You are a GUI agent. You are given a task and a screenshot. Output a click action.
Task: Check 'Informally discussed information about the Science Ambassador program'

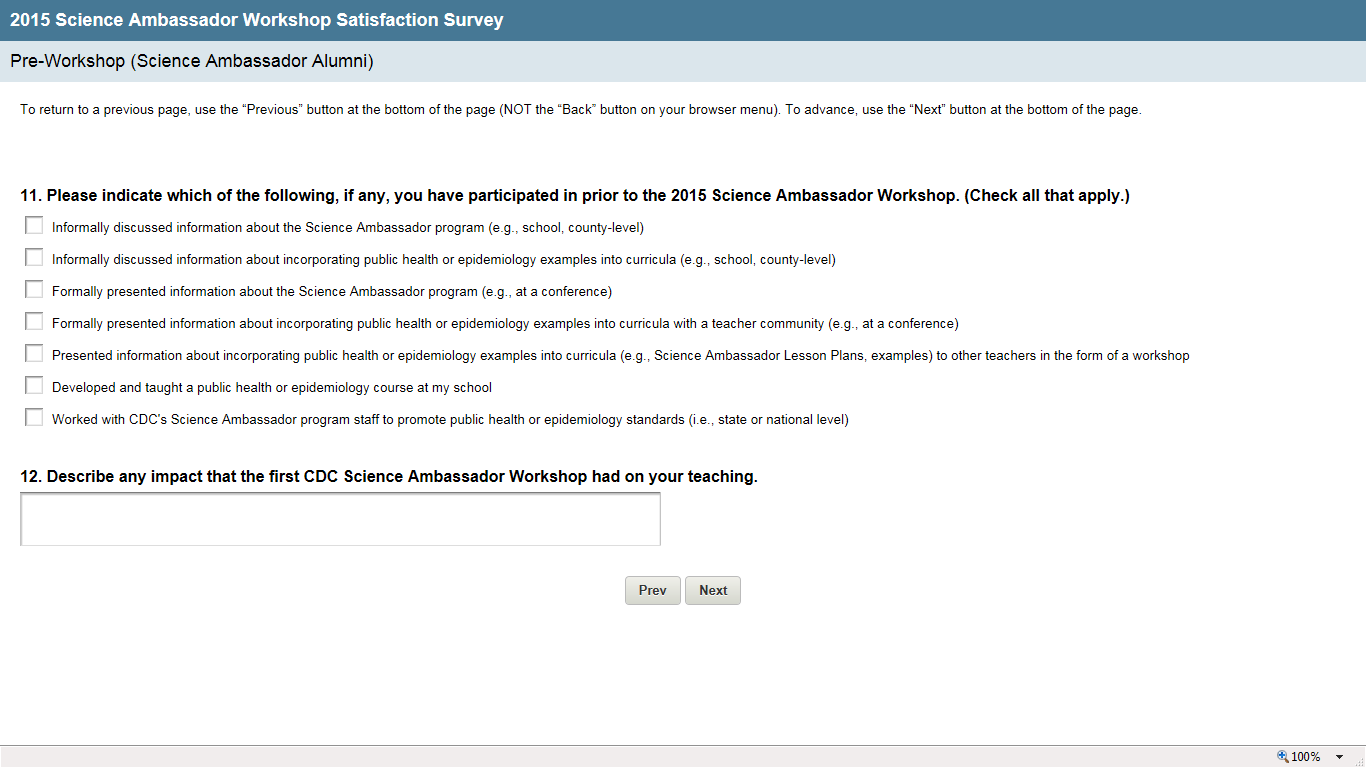click(x=34, y=226)
